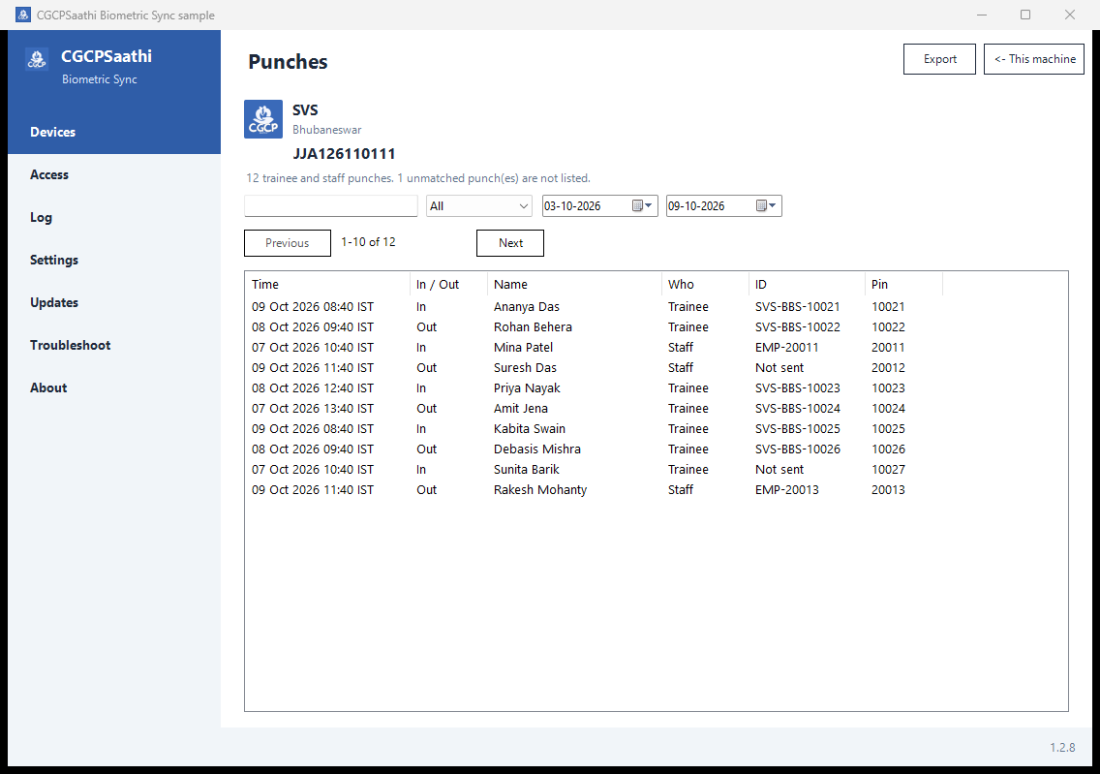Click the Export button
1100x774 pixels.
click(x=939, y=59)
